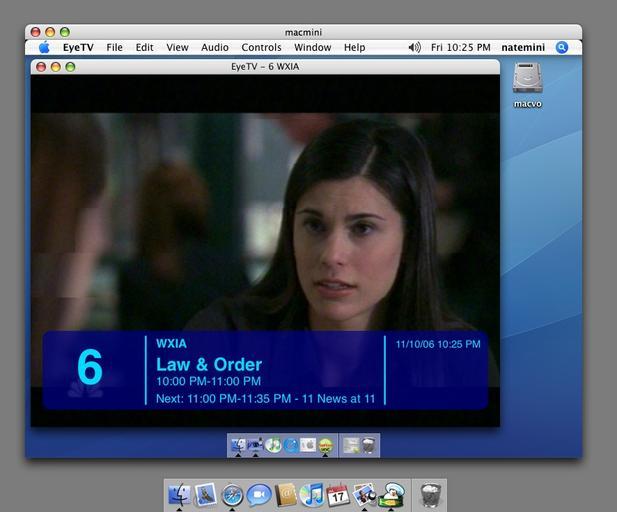Click the Fri 10:25 PM clock
This screenshot has width=617, height=512.
[460, 47]
